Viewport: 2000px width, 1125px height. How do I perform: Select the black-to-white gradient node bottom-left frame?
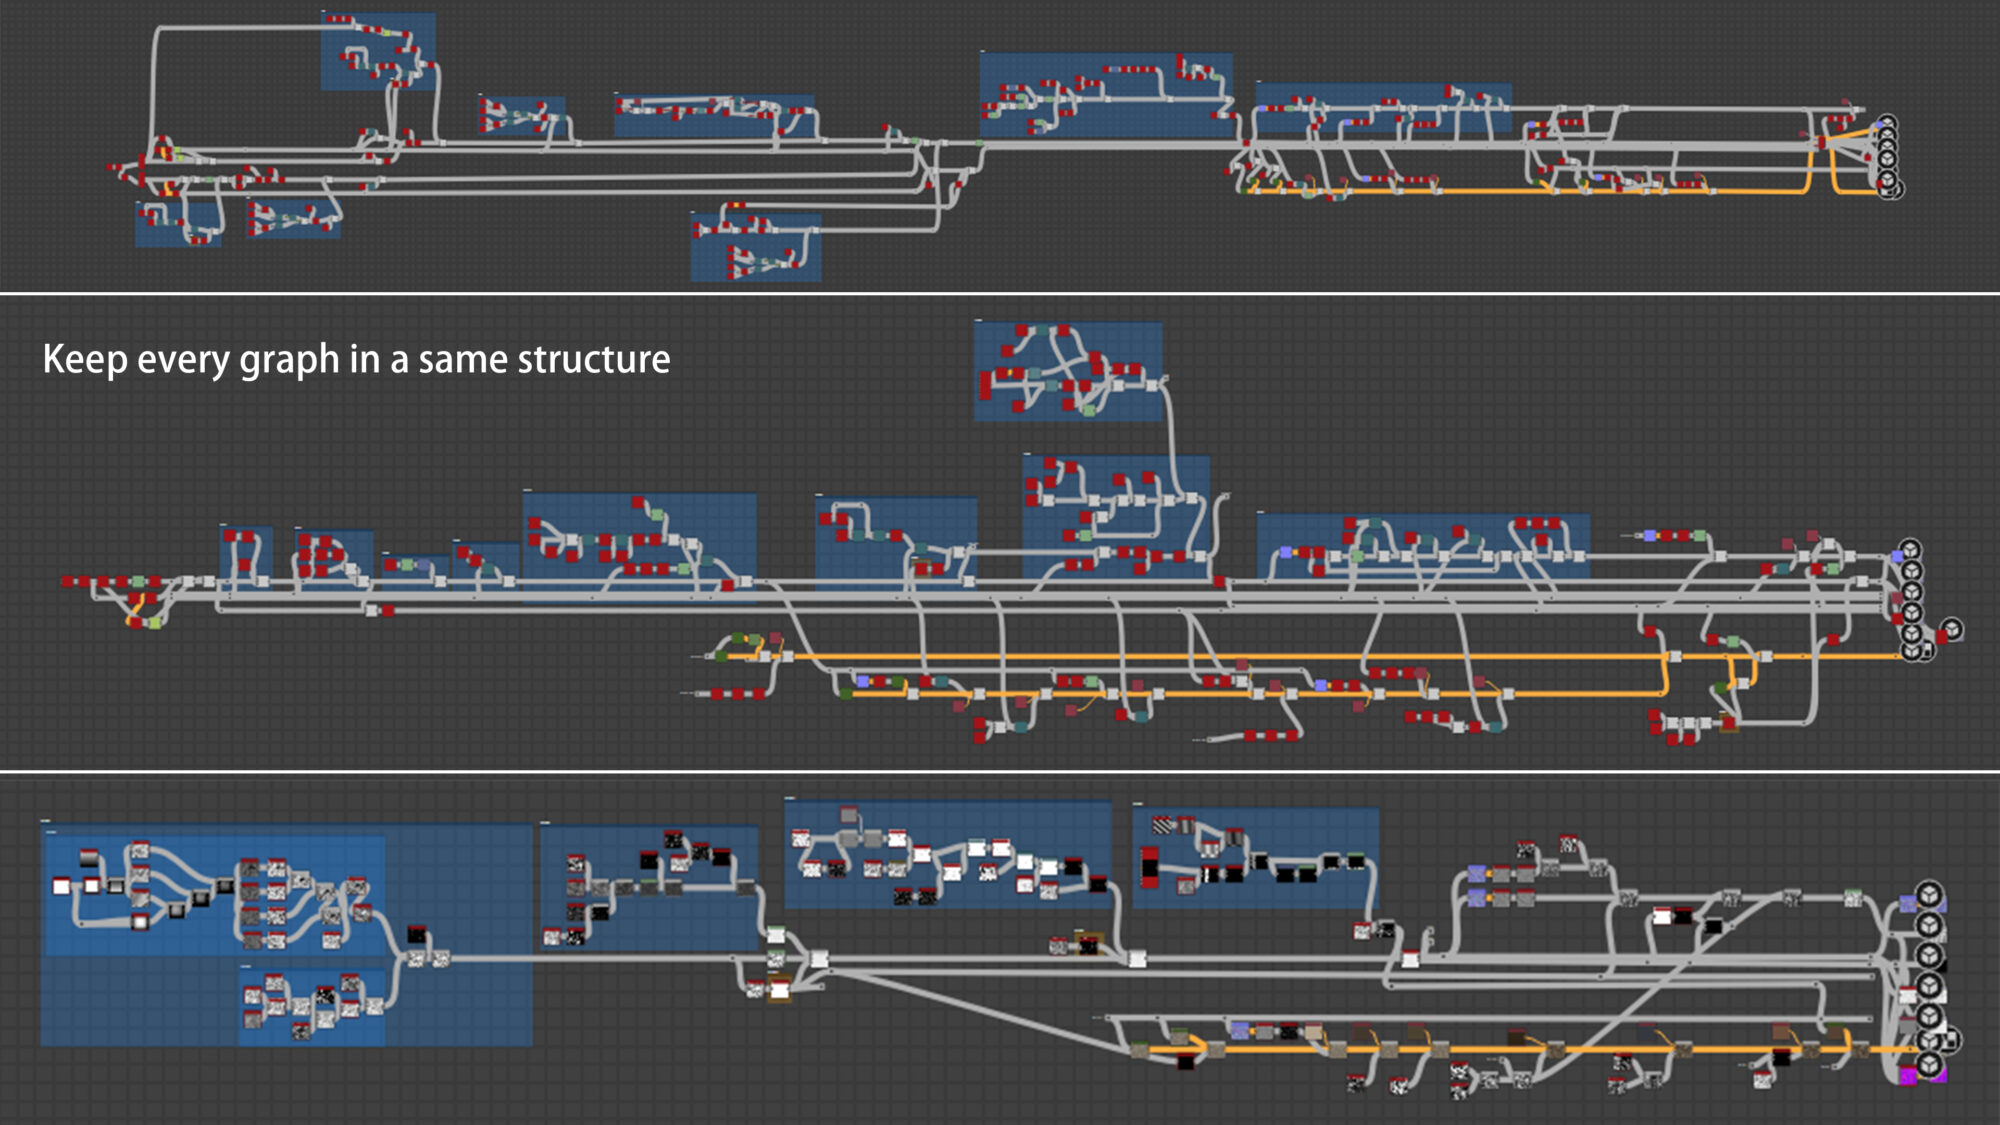[87, 856]
